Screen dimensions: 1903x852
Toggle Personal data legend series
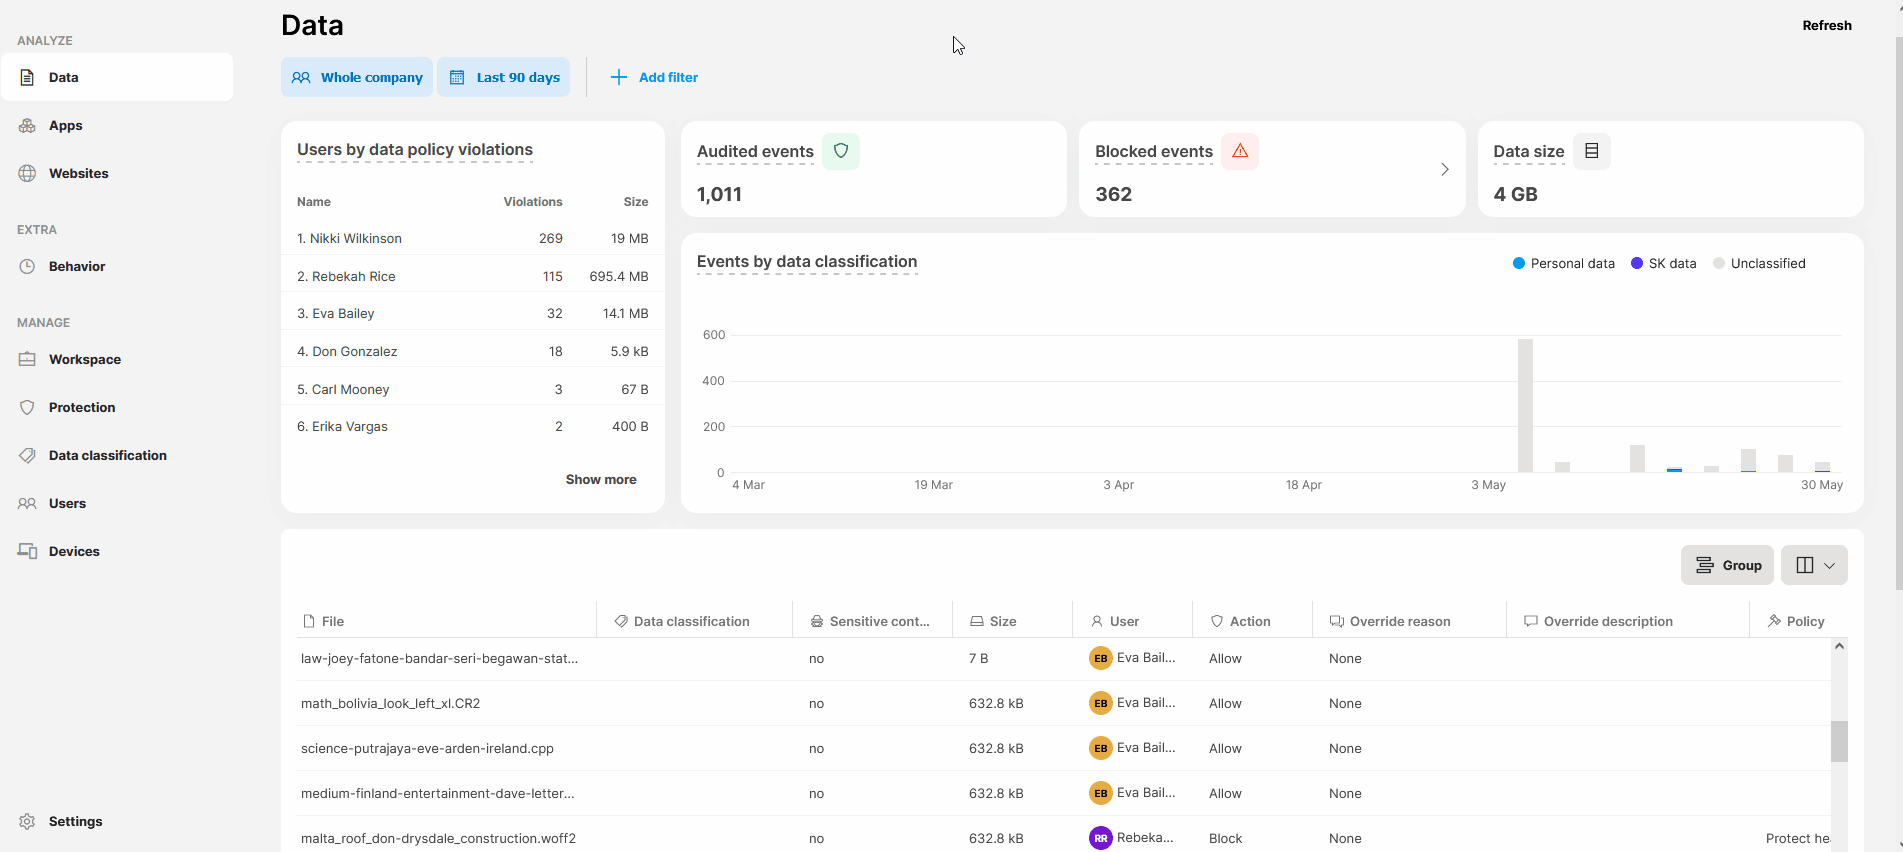click(x=1563, y=263)
